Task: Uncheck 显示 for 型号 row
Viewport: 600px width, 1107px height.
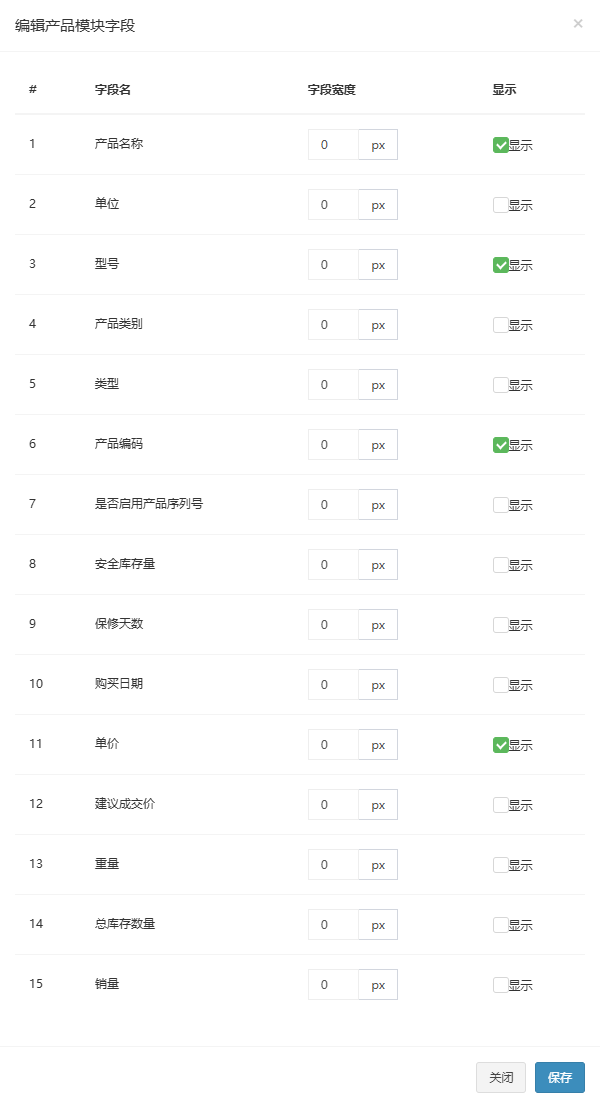Action: tap(500, 265)
